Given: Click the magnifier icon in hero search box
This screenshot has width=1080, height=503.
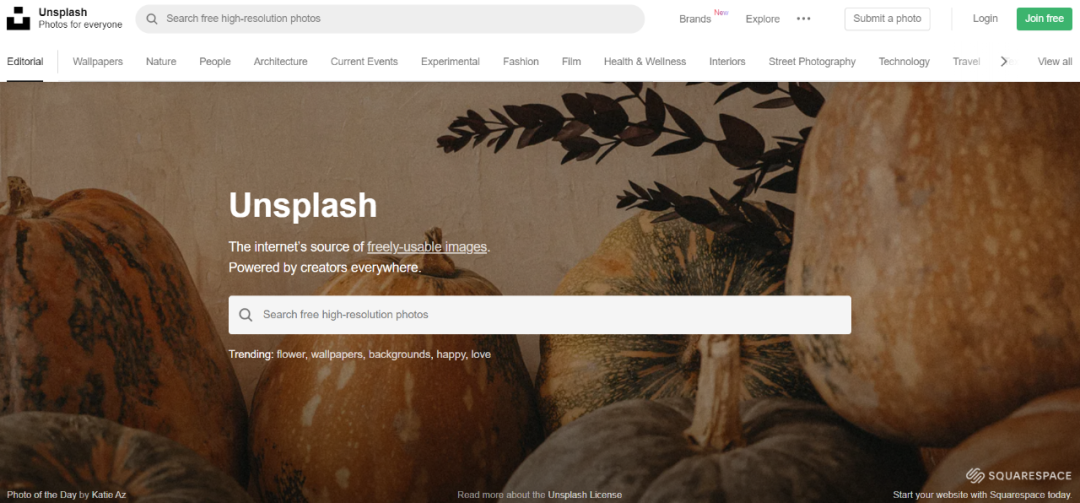Looking at the screenshot, I should coord(246,315).
